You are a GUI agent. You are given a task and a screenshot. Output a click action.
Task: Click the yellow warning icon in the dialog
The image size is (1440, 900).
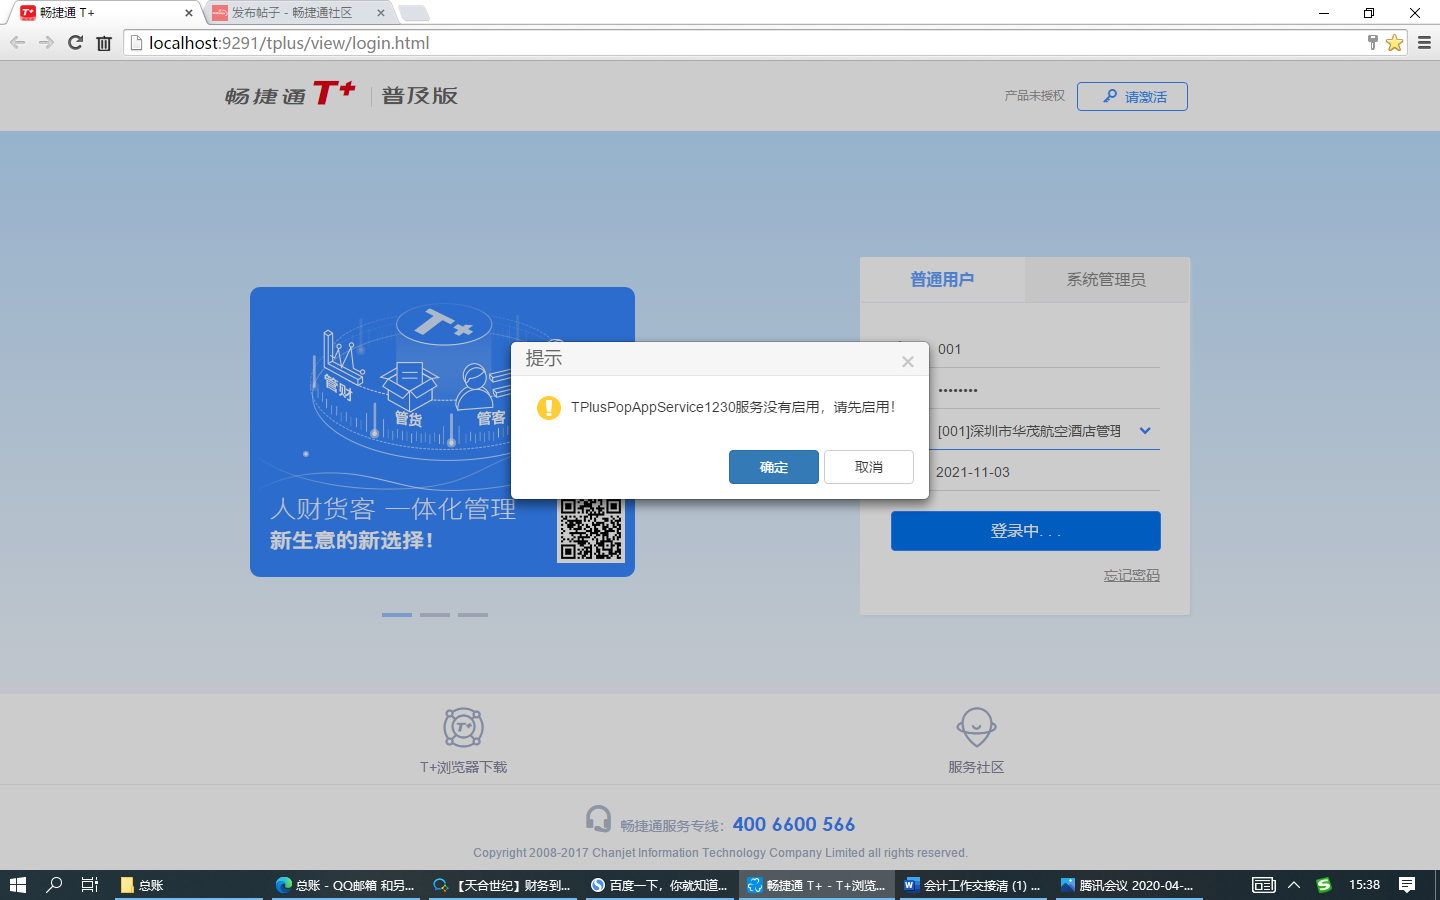[549, 408]
